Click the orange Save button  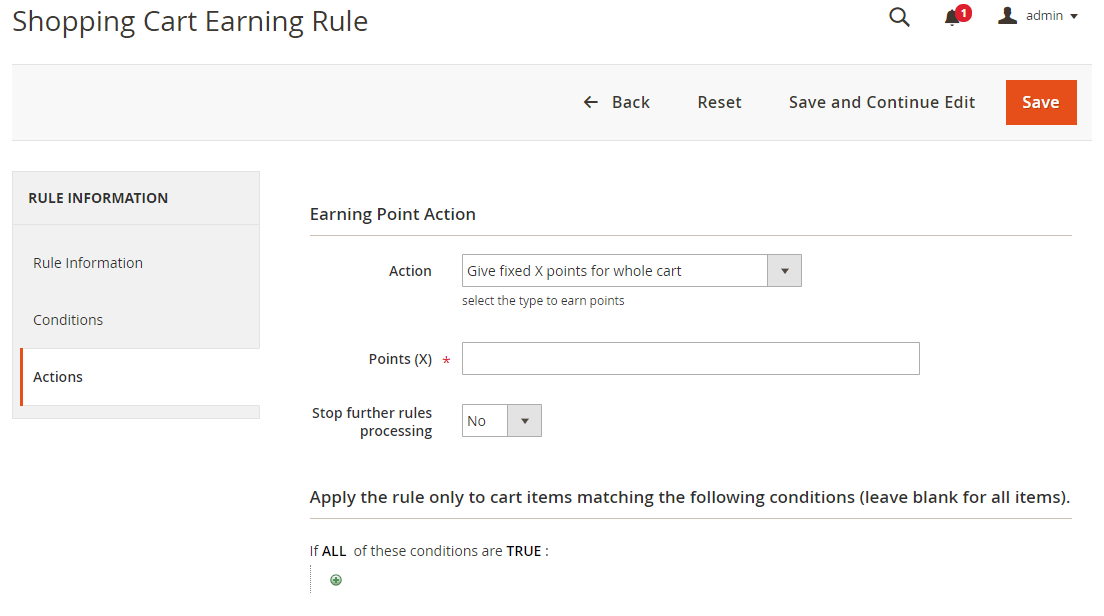(x=1040, y=102)
